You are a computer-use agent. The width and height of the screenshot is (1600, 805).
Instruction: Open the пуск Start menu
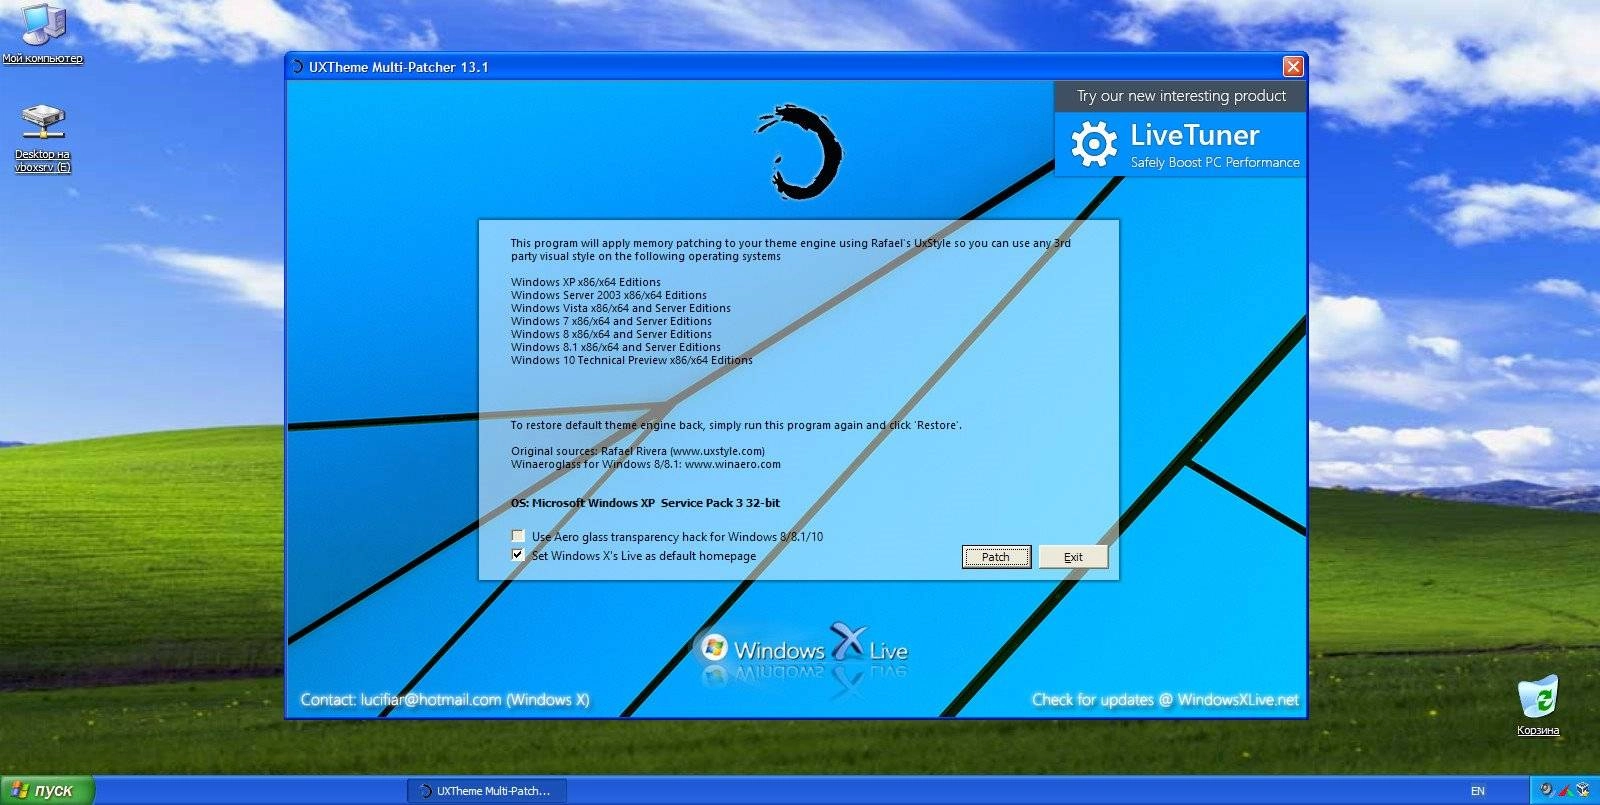[47, 790]
